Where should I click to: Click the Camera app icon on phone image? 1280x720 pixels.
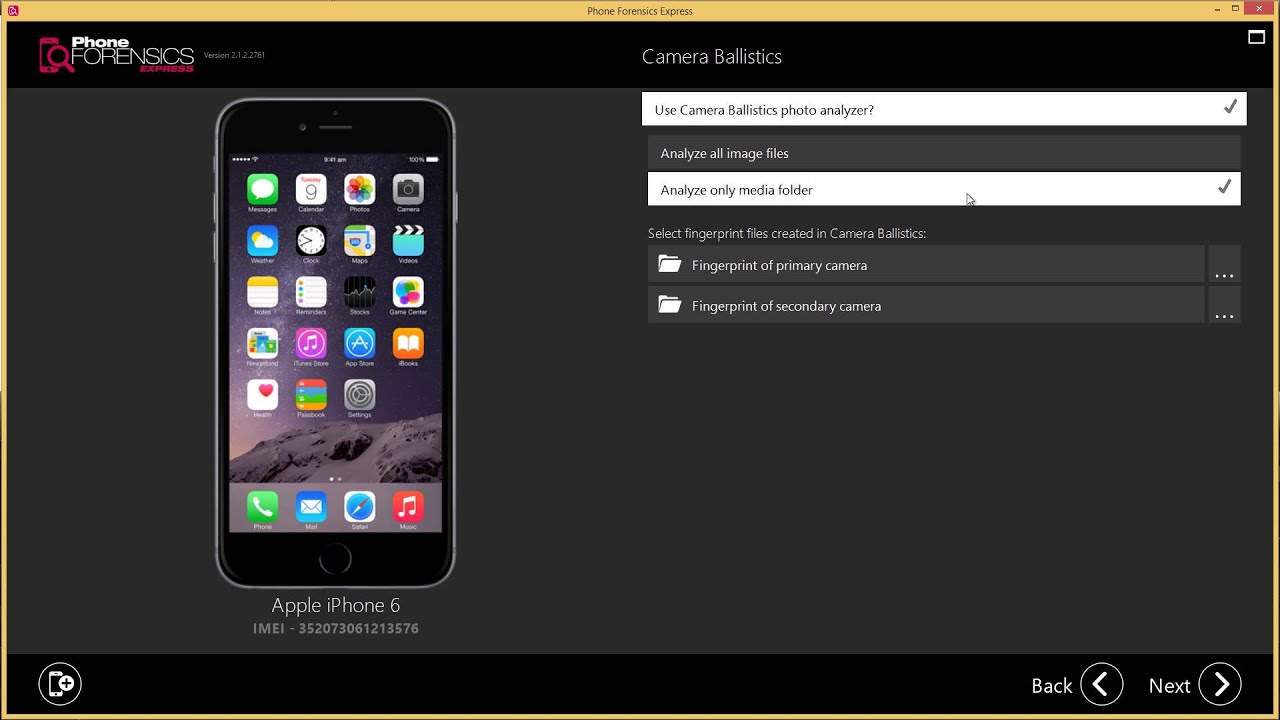408,189
